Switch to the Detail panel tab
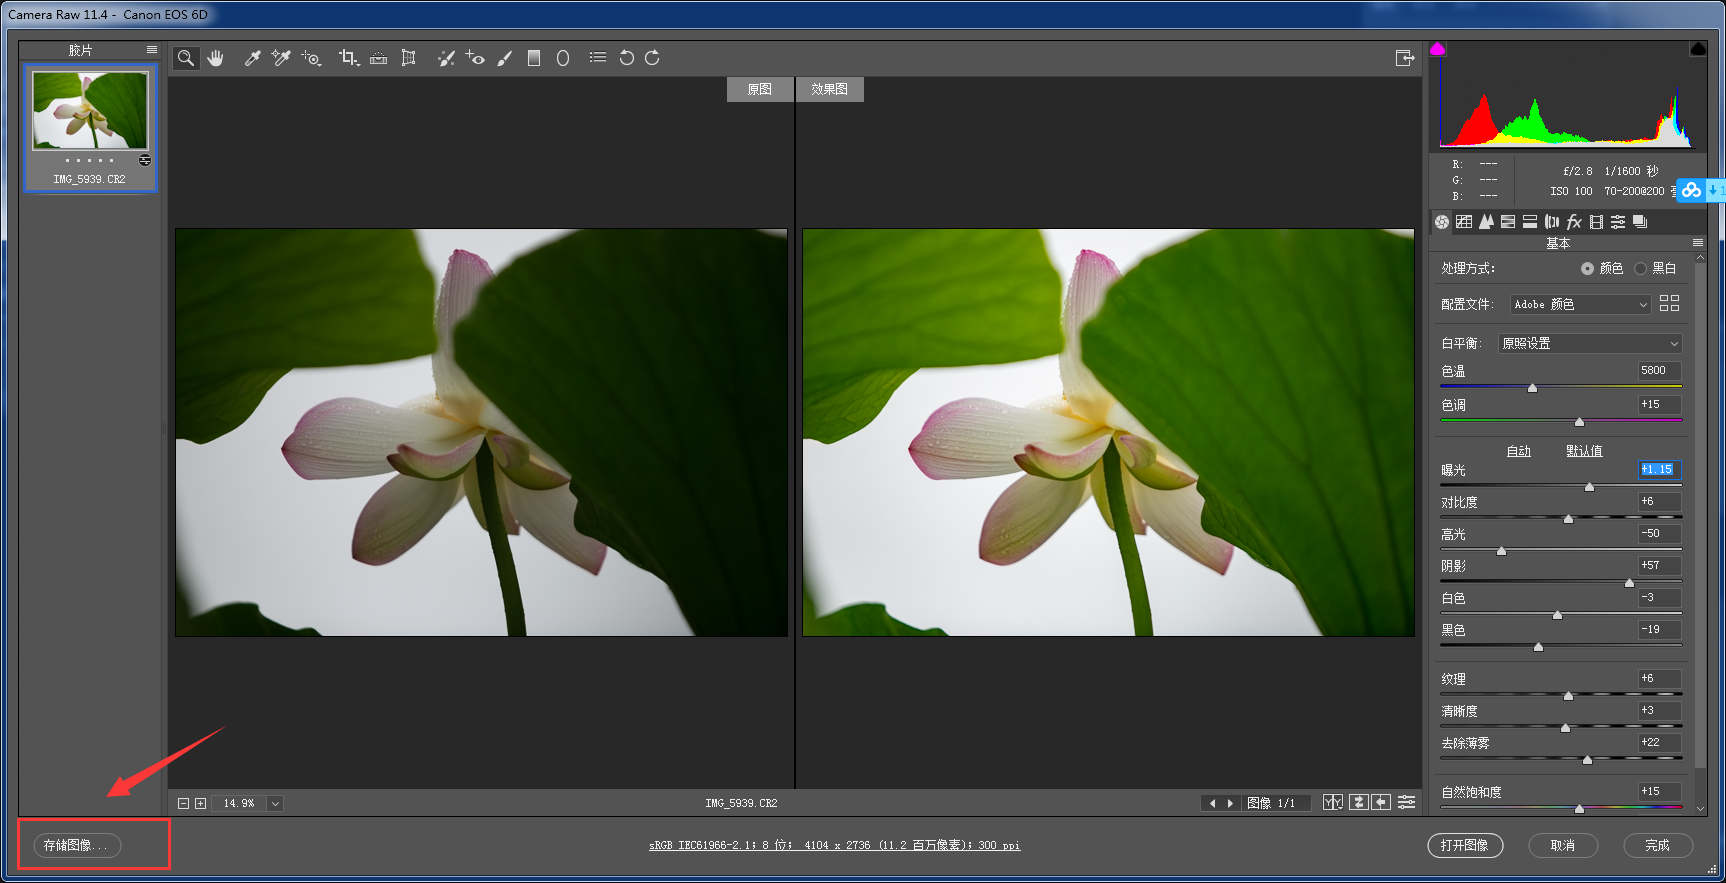Screen dimensions: 1726x883 (x=1486, y=222)
